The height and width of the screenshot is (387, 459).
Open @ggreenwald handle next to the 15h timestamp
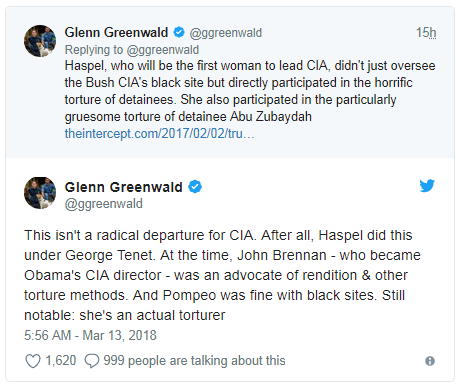pyautogui.click(x=226, y=33)
